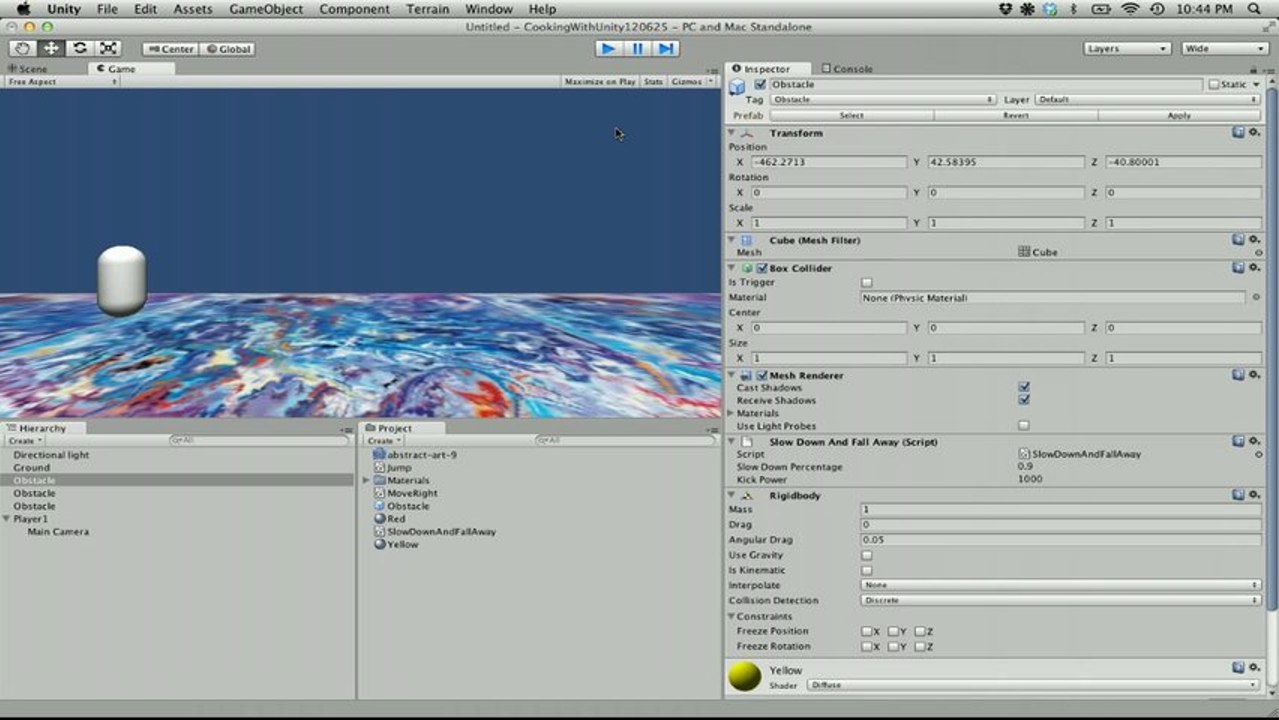Enable Is Trigger on Box Collider

(867, 283)
